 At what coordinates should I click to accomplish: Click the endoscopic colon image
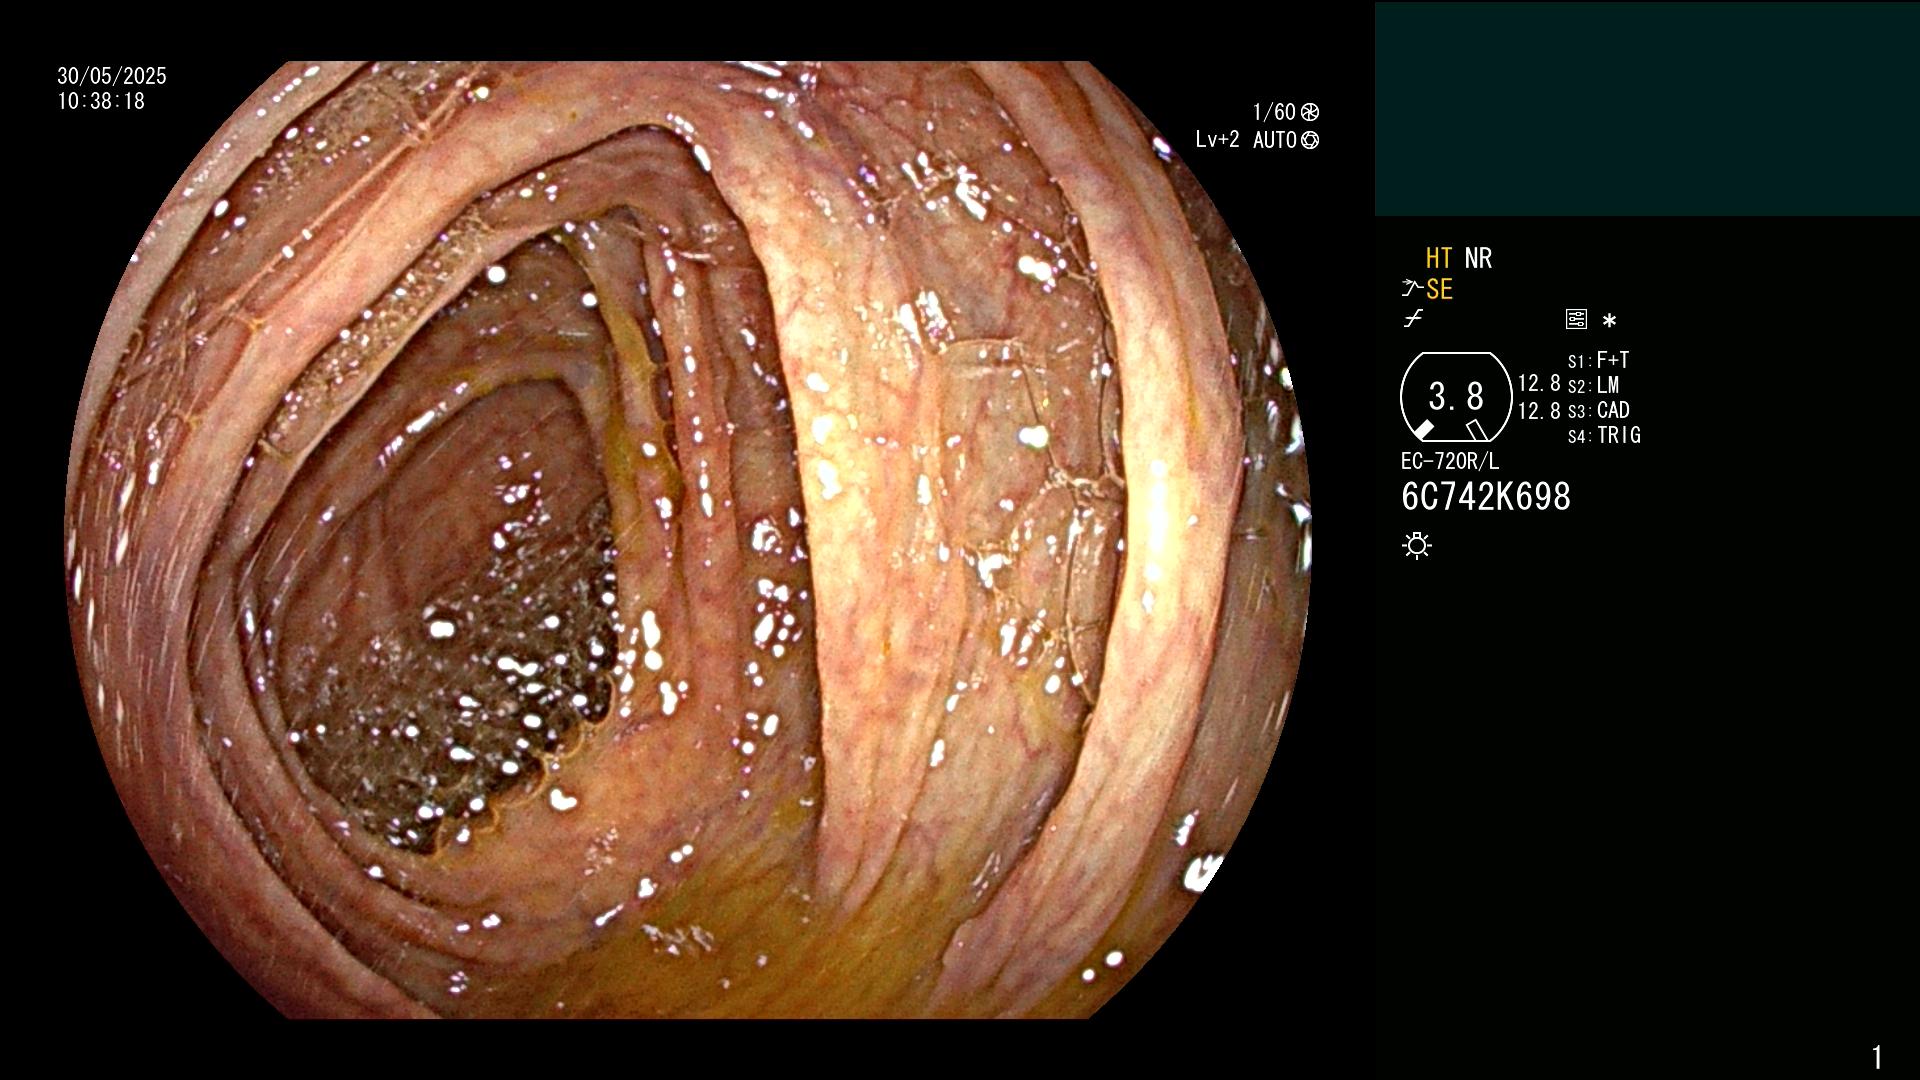[688, 540]
